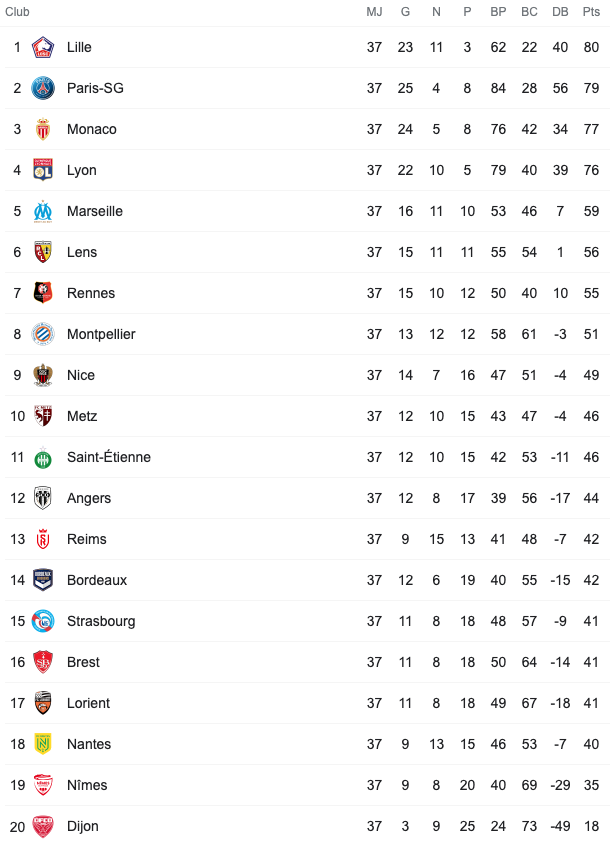Click the Paris-SG club logo
Image resolution: width=610 pixels, height=849 pixels.
point(43,88)
